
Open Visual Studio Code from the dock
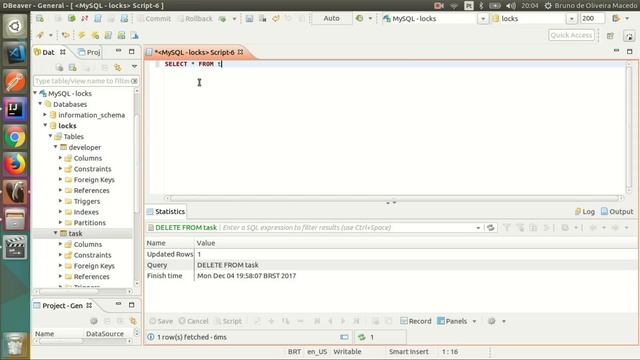click(15, 53)
